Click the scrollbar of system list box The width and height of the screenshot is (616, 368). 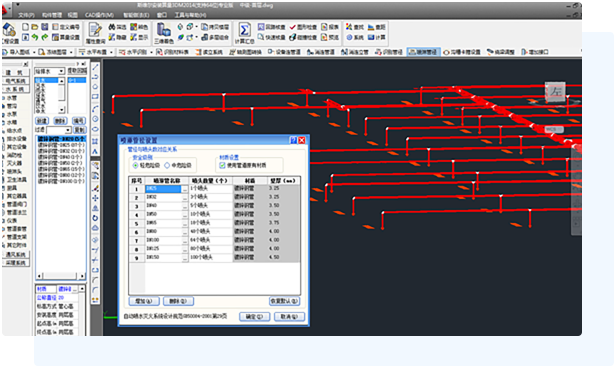point(62,95)
